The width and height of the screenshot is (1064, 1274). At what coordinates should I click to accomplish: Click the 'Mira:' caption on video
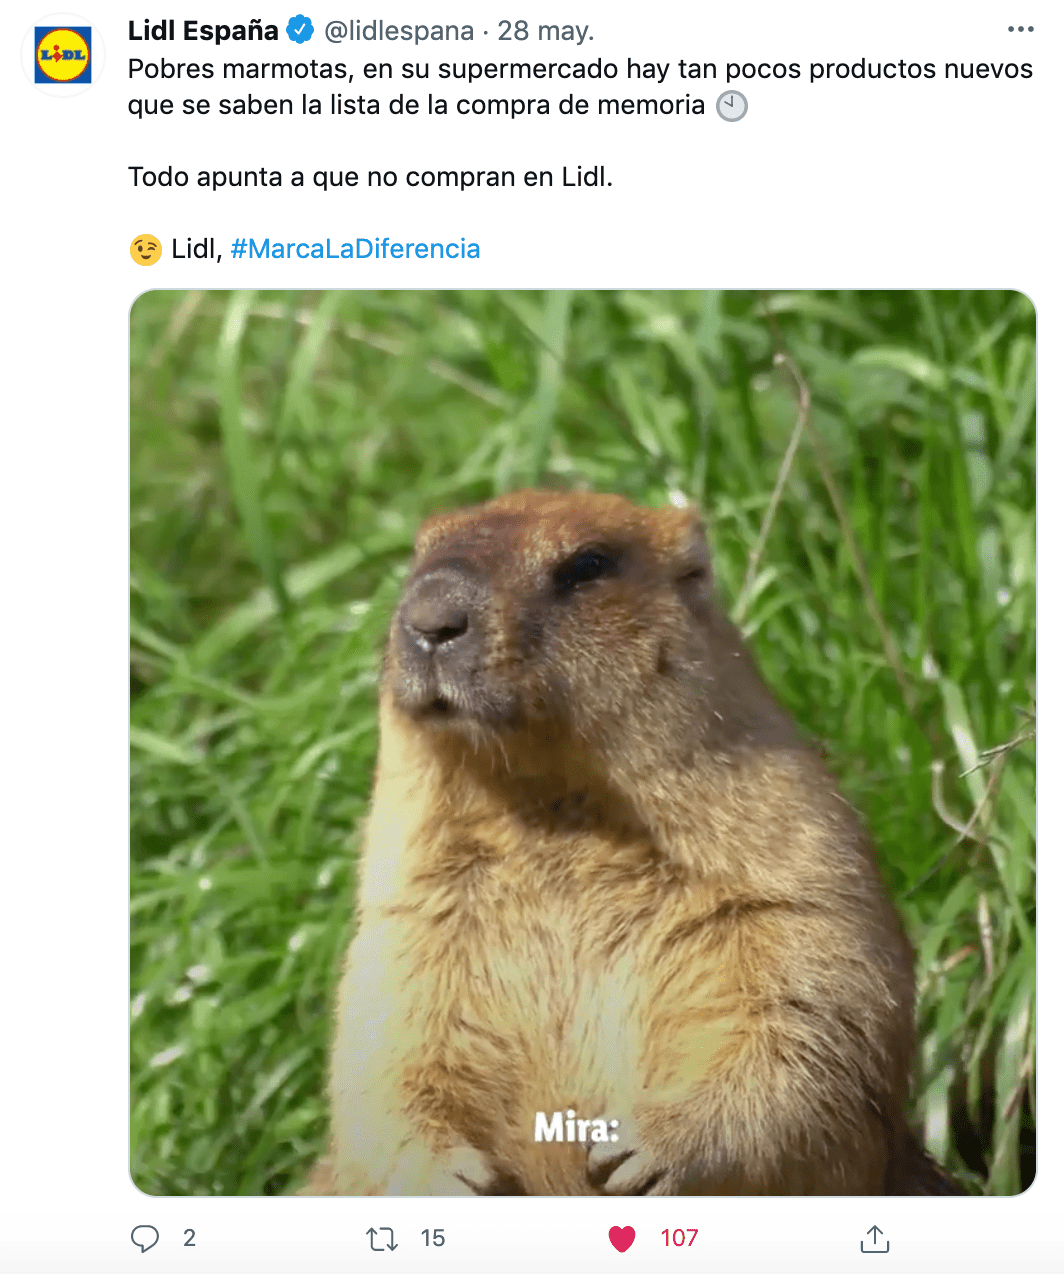tap(577, 1129)
